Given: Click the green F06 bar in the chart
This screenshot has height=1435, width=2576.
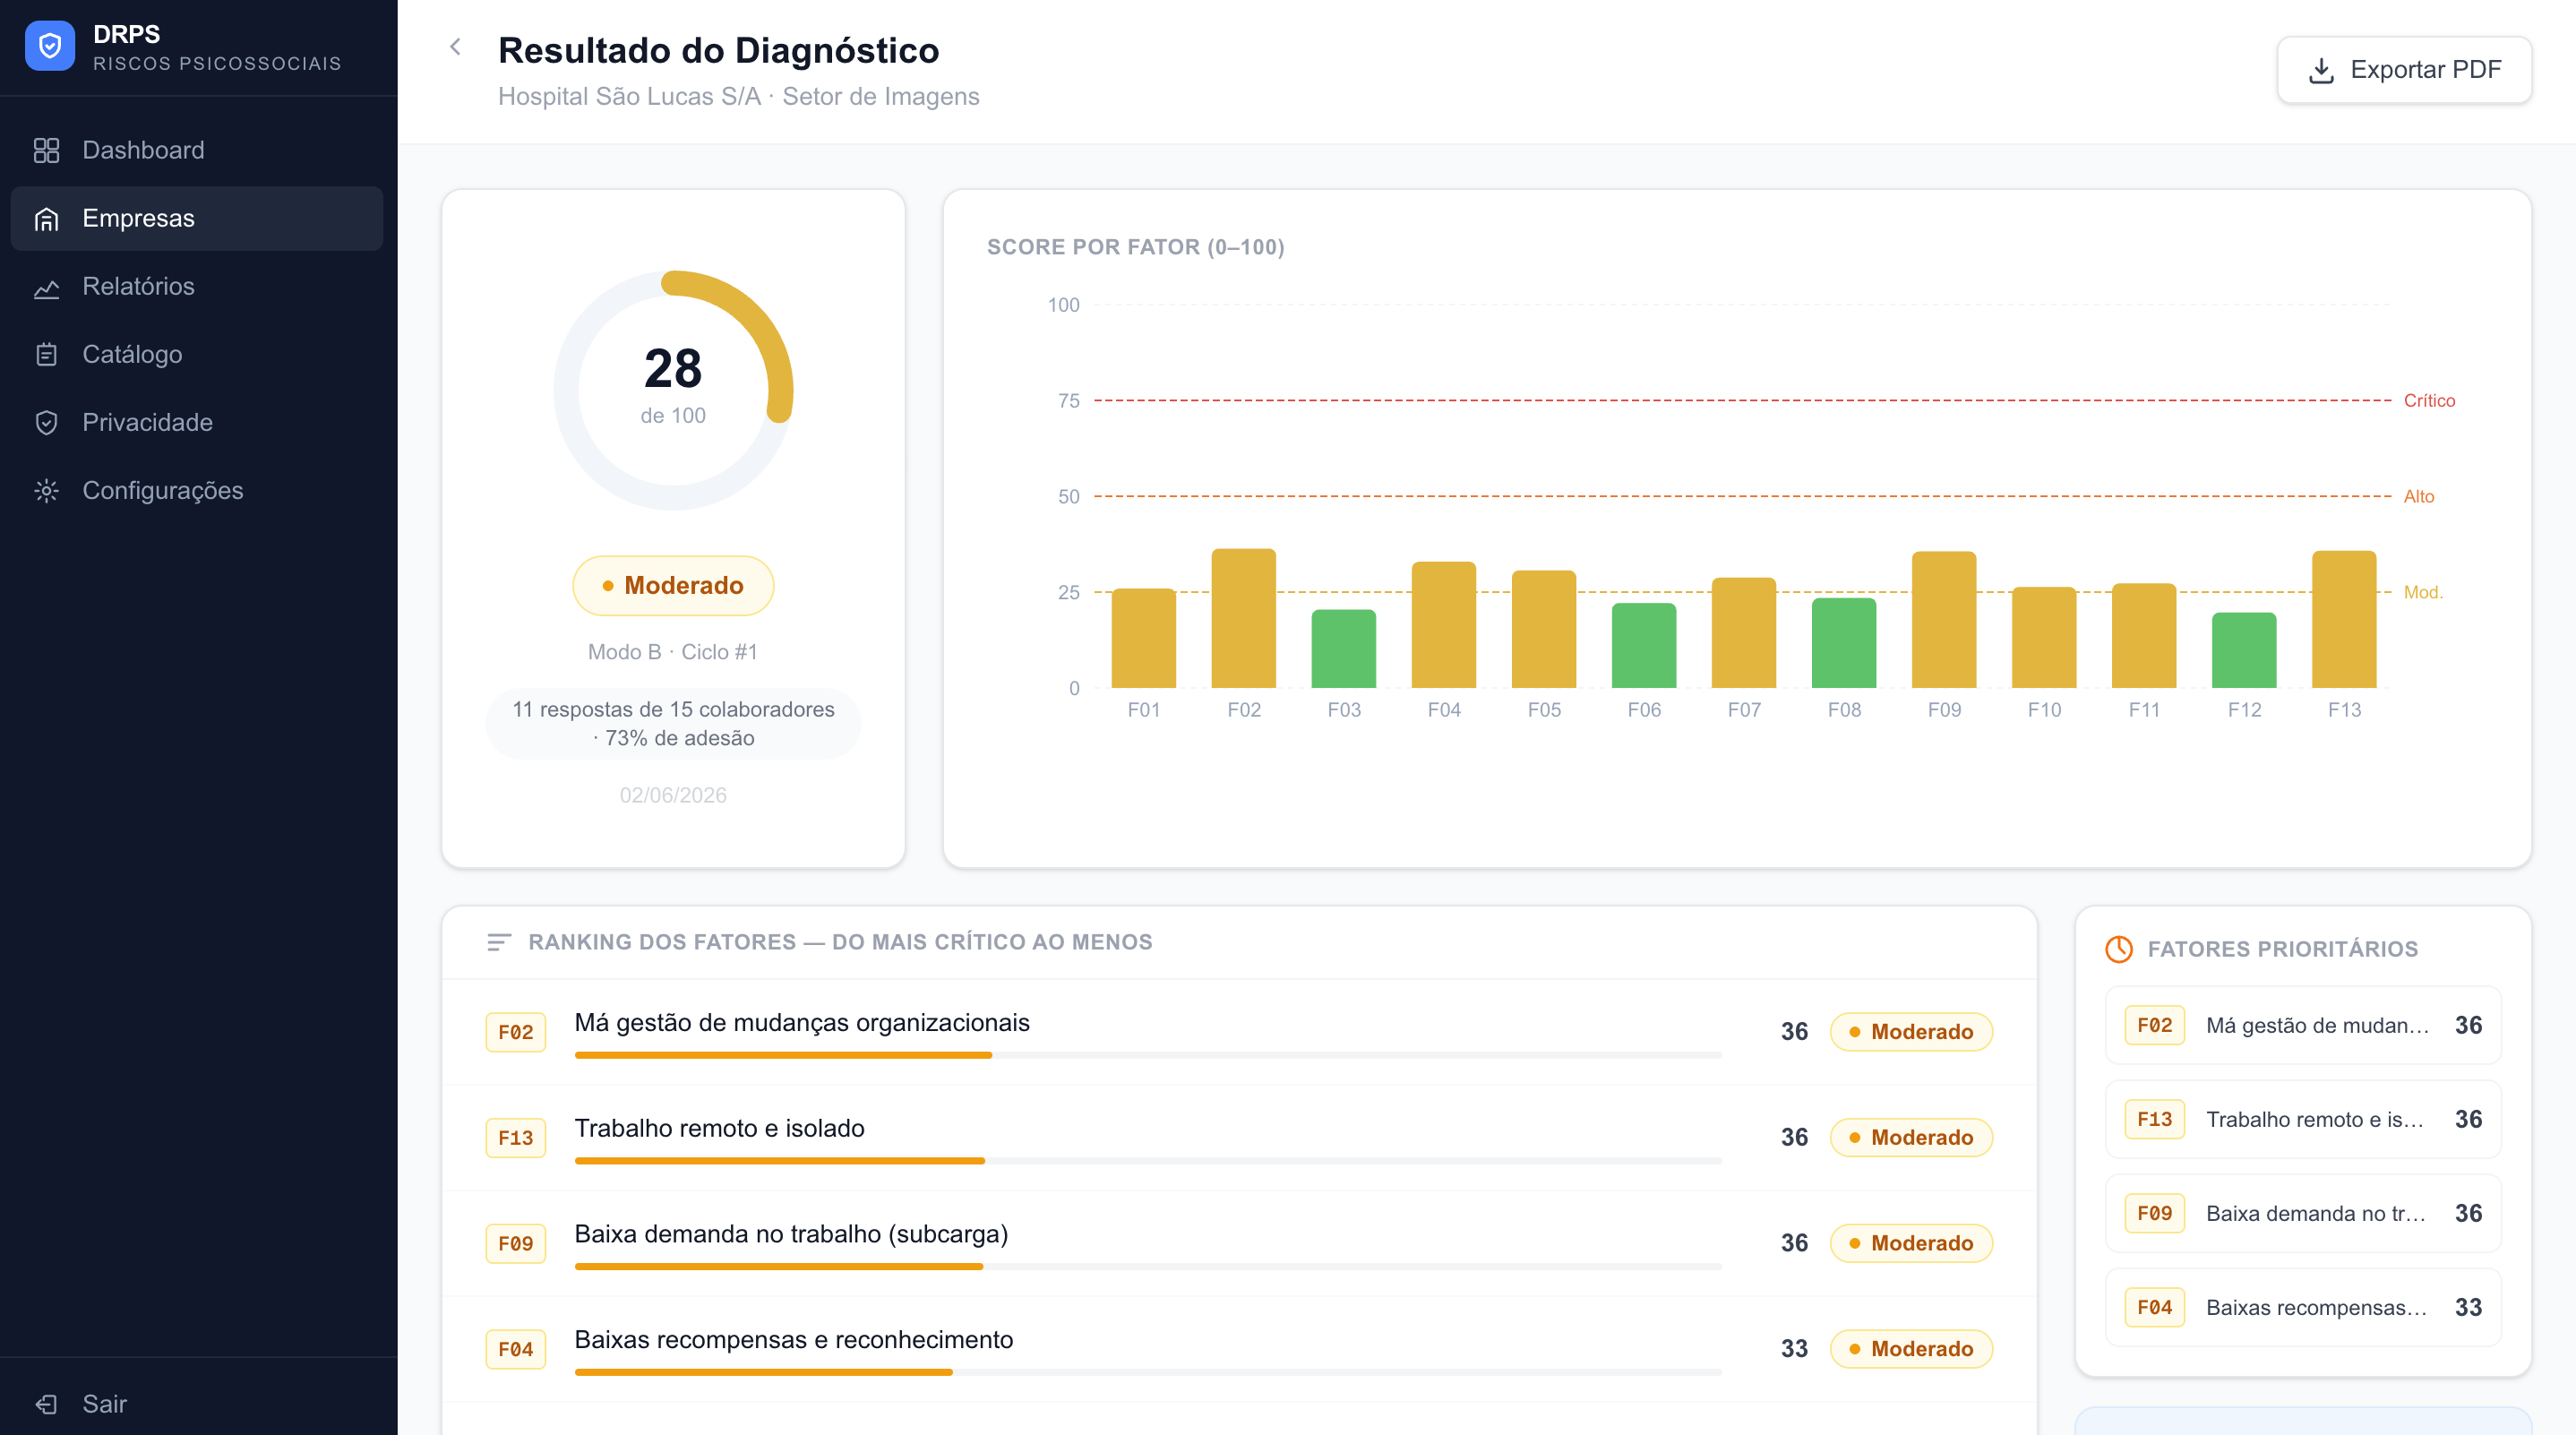Looking at the screenshot, I should (x=1644, y=645).
